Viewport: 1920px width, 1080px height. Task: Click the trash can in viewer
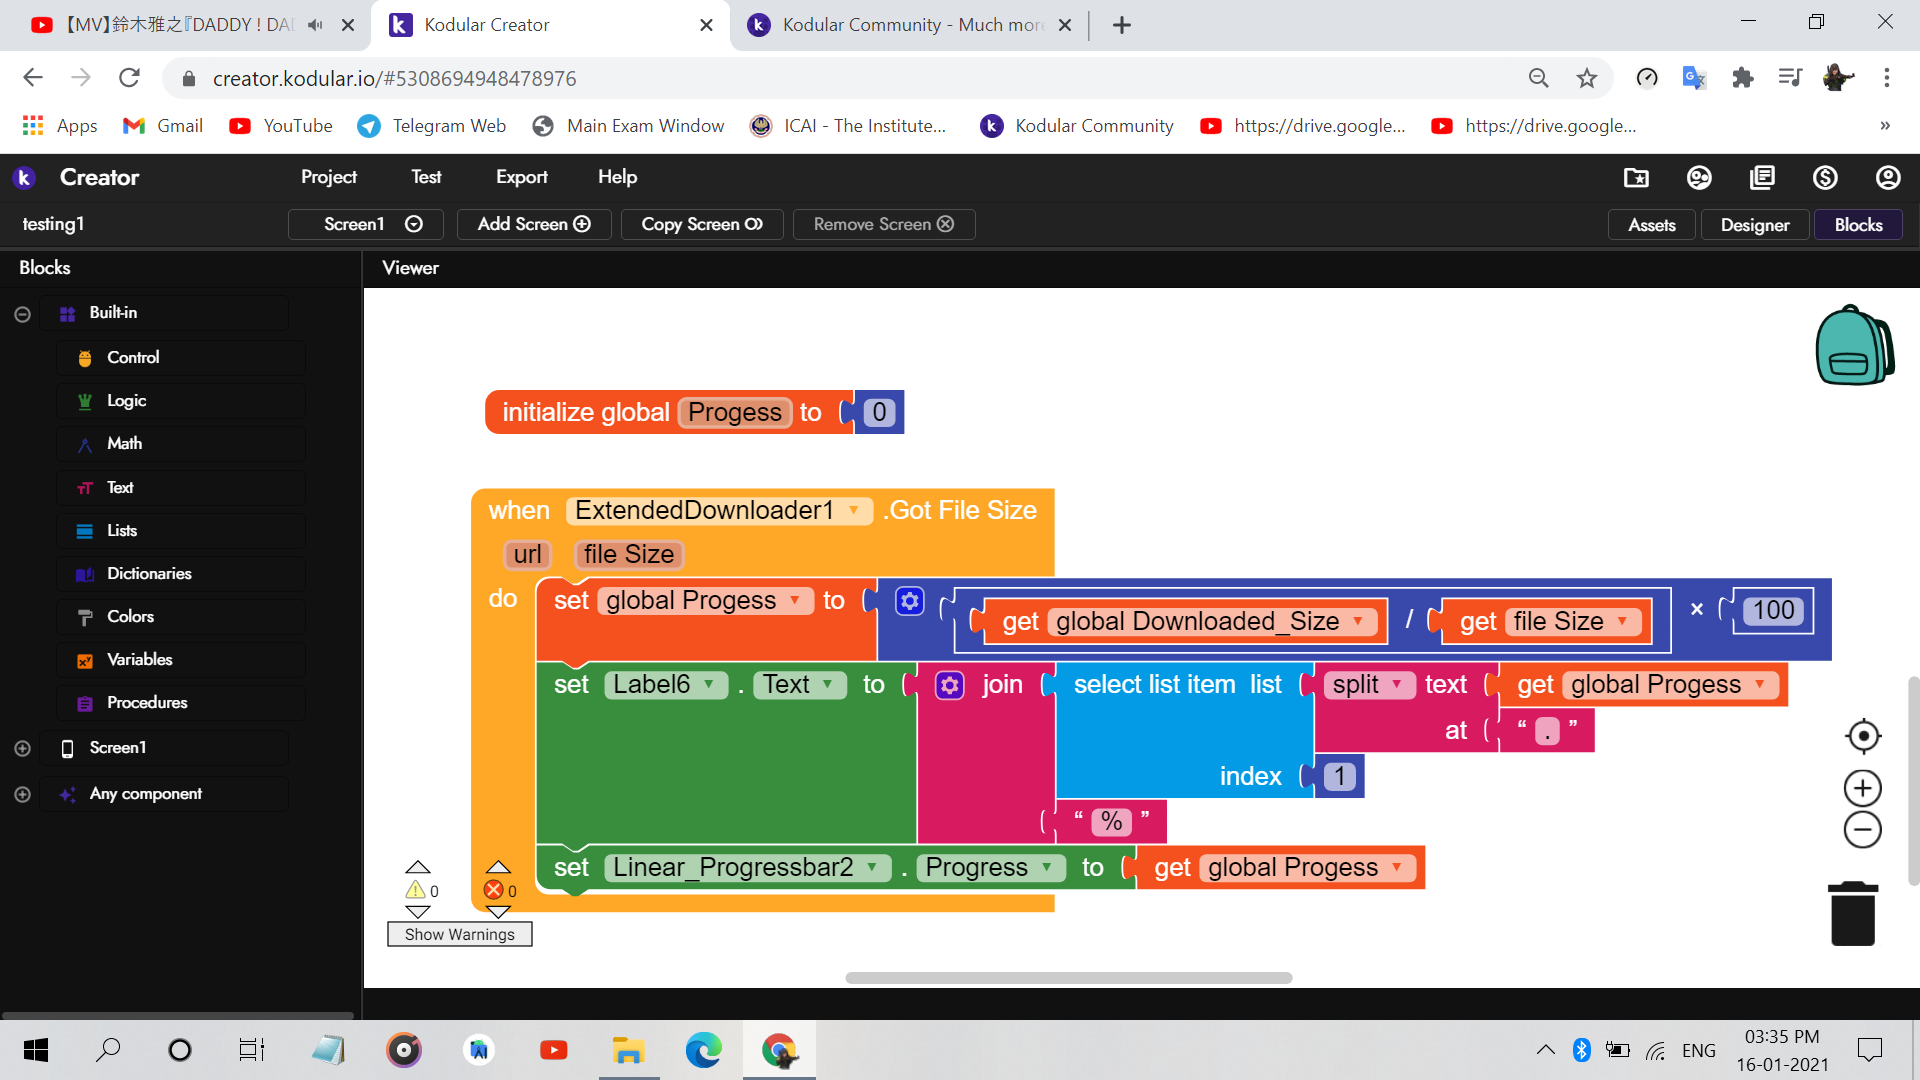coord(1853,913)
